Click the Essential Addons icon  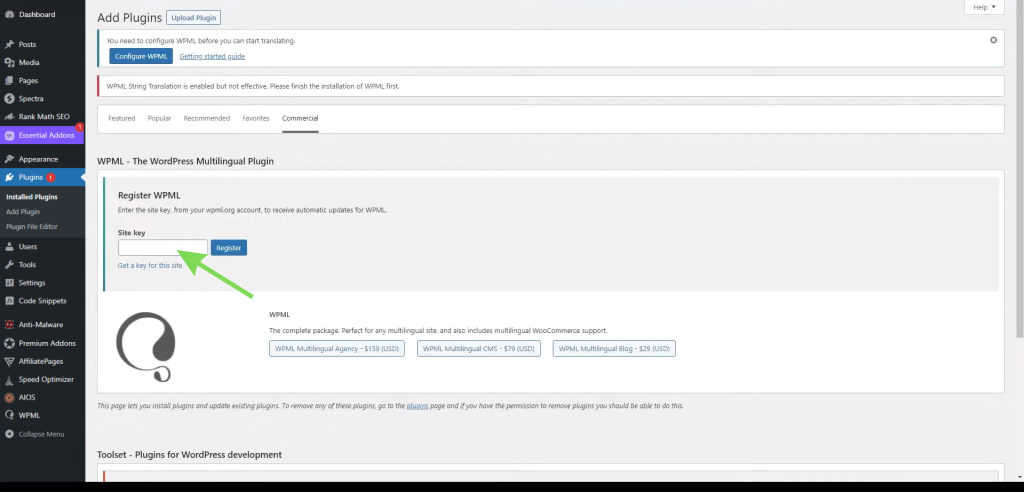(9, 135)
